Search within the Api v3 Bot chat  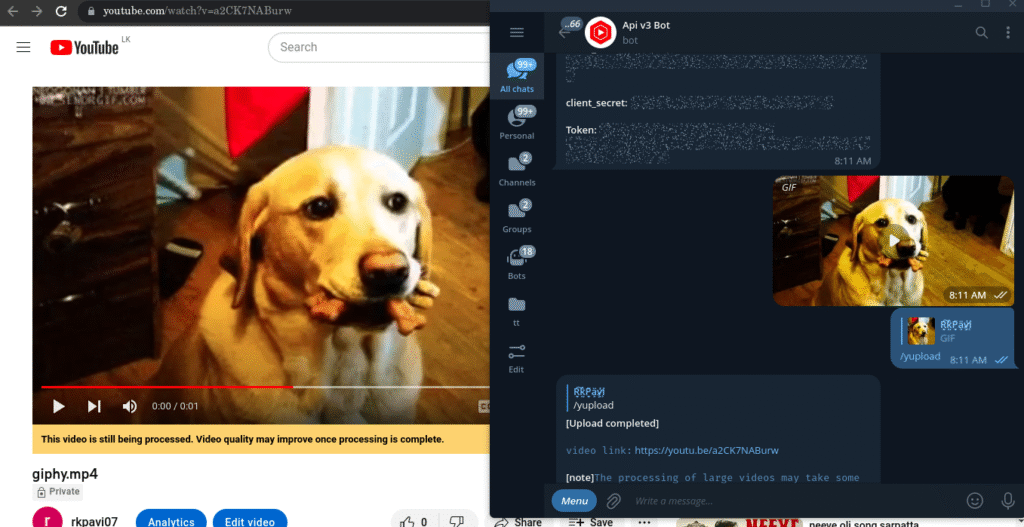pyautogui.click(x=981, y=32)
